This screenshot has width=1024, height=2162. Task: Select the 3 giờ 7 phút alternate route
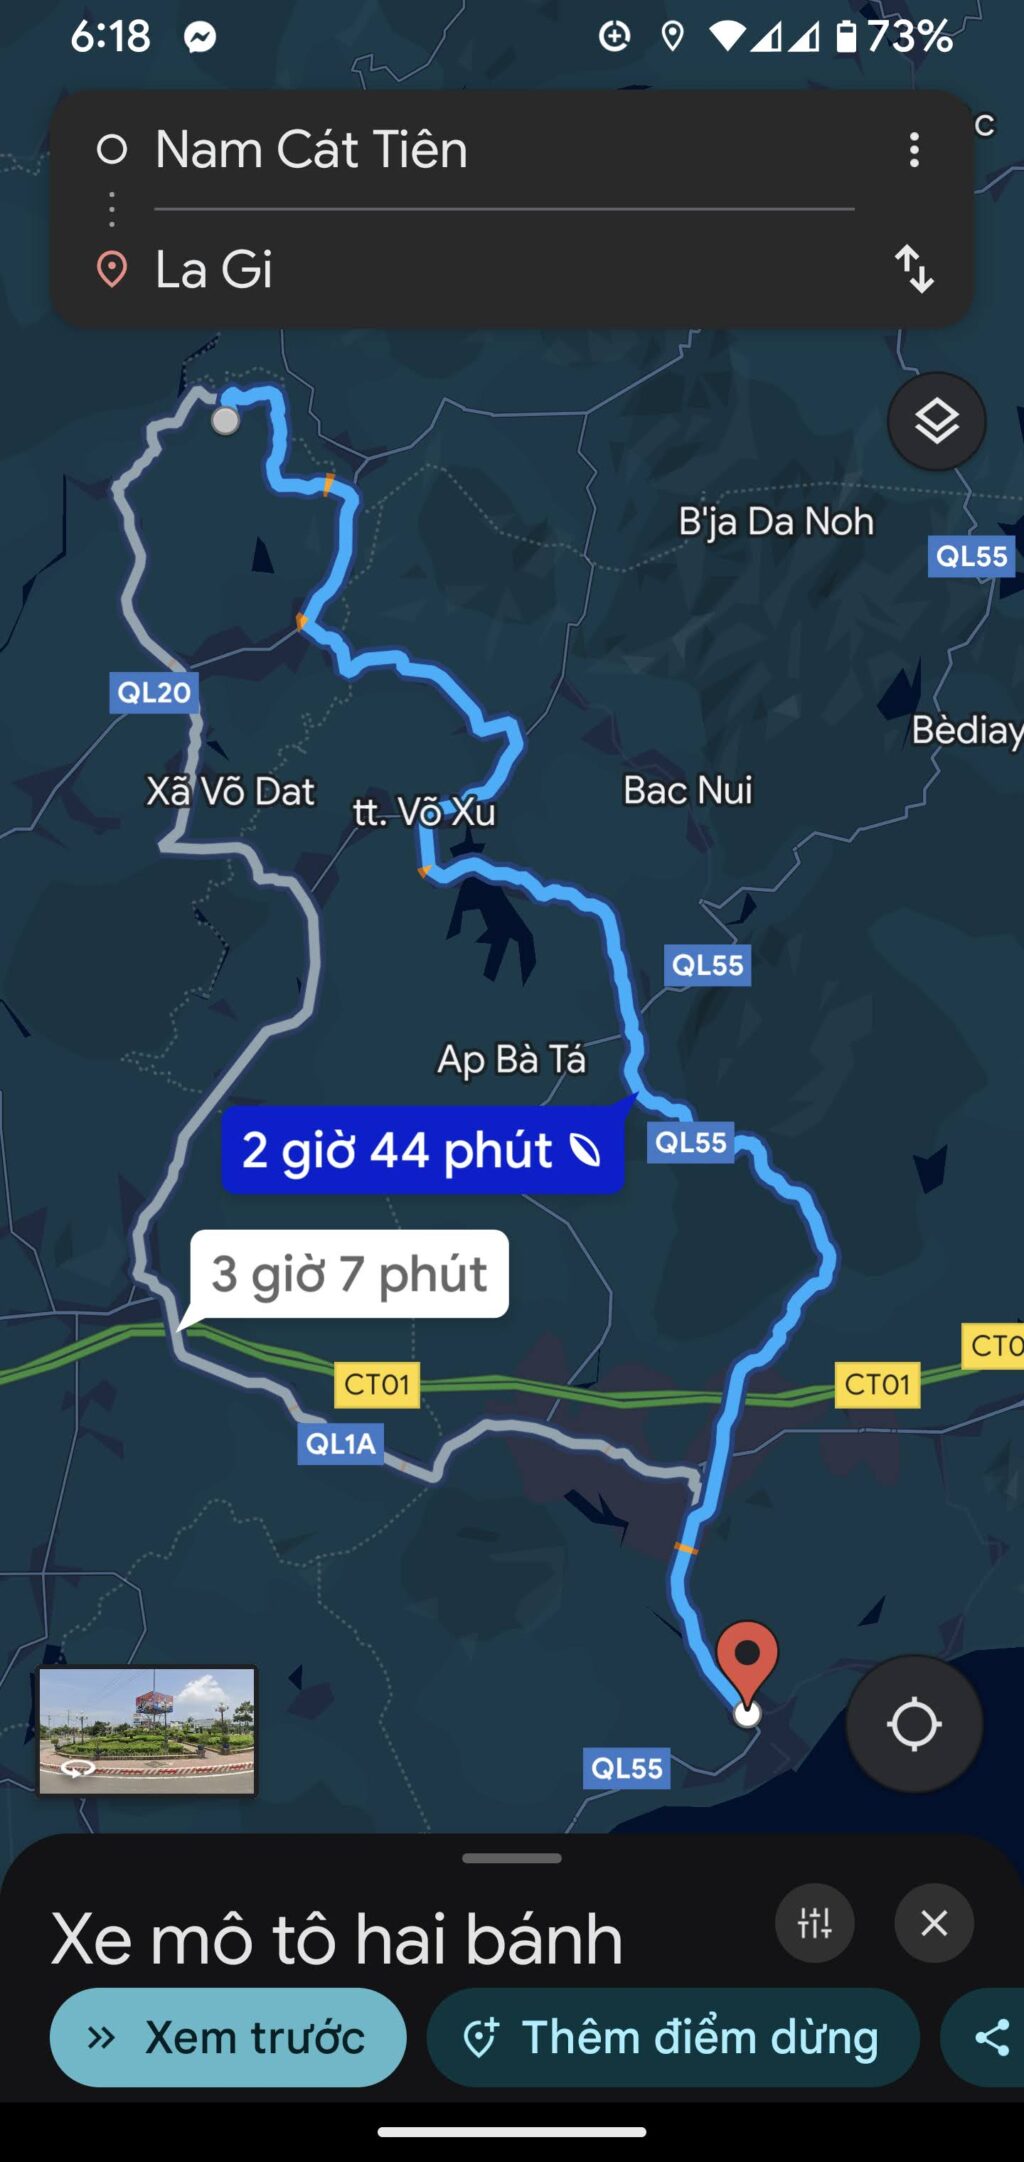tap(349, 1274)
